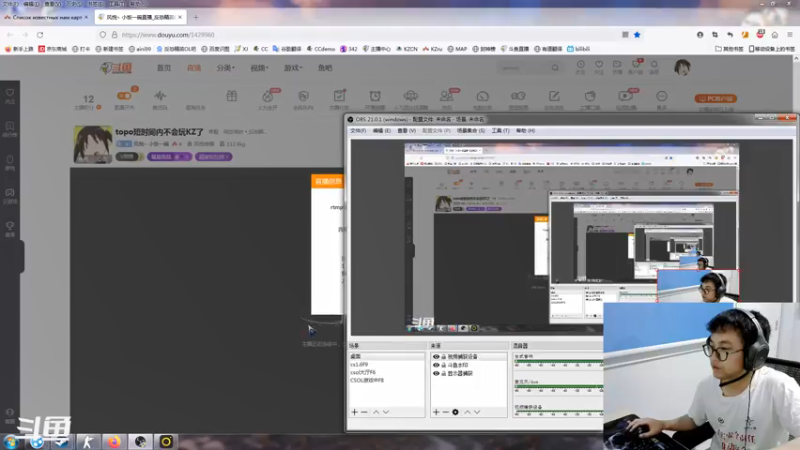Open the alarm clock icon in streamer toolbar
Viewport: 800px width, 450px height.
point(375,98)
